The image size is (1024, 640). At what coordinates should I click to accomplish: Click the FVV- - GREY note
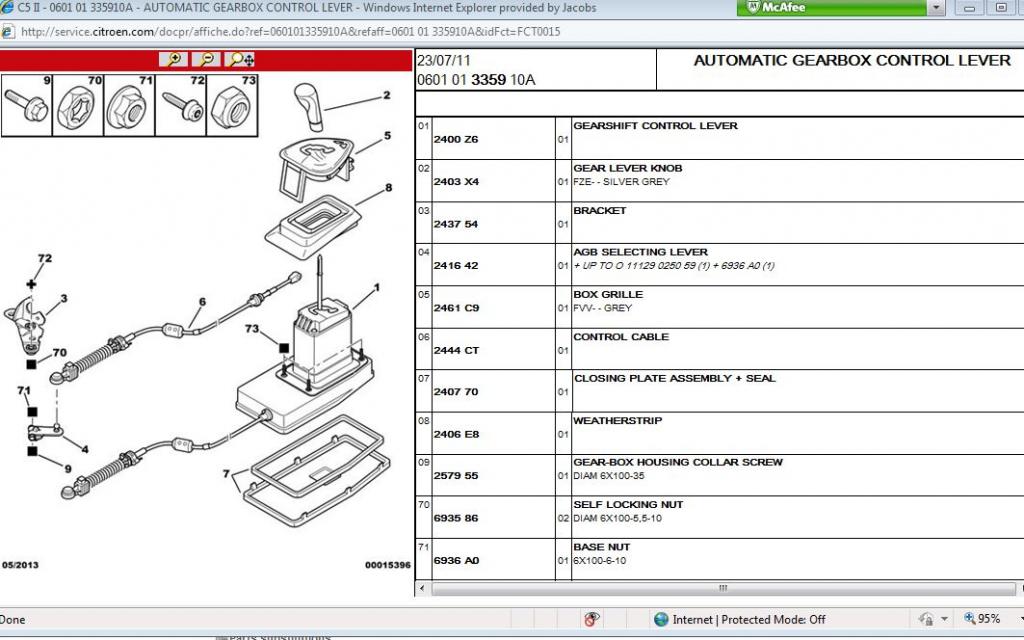602,308
